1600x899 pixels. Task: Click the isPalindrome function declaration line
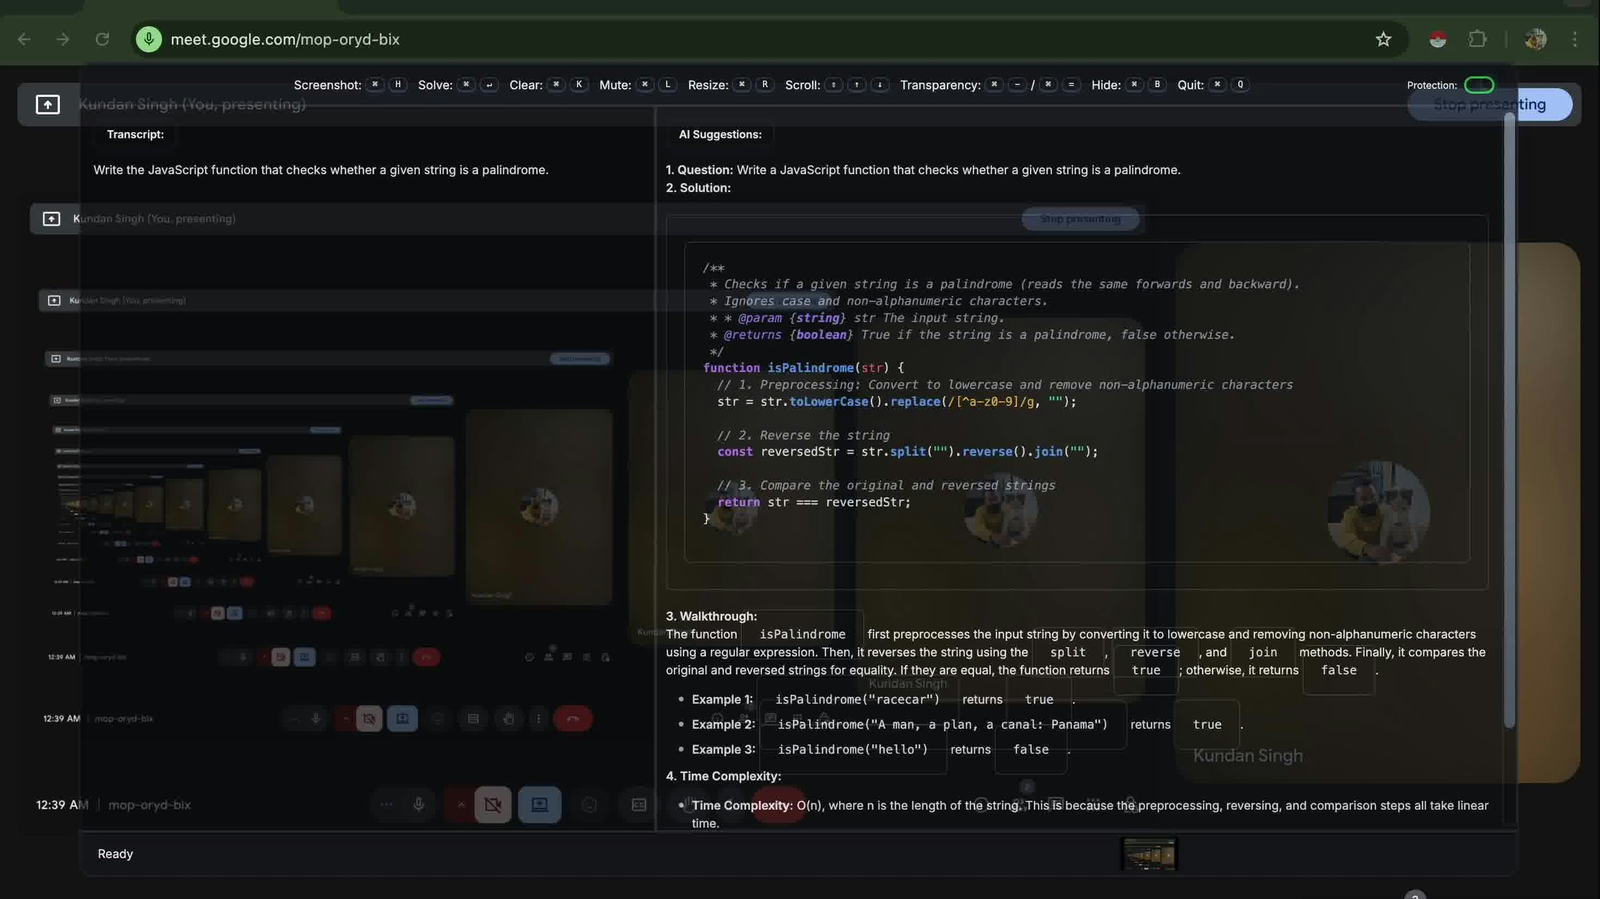point(803,368)
